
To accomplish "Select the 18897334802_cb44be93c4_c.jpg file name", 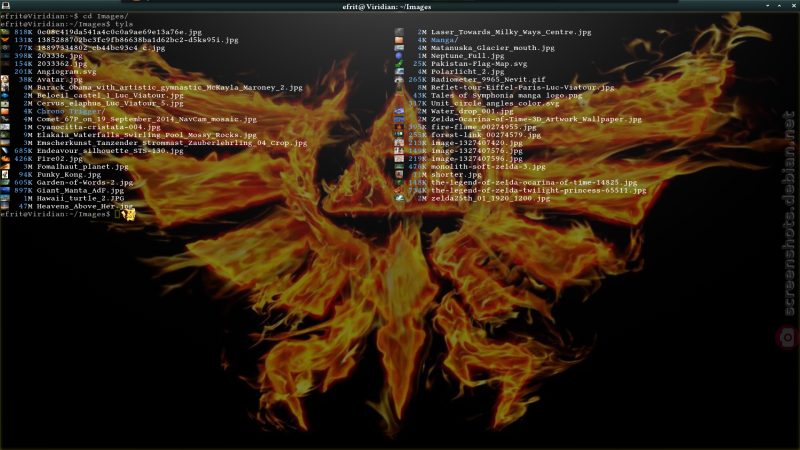I will [101, 48].
